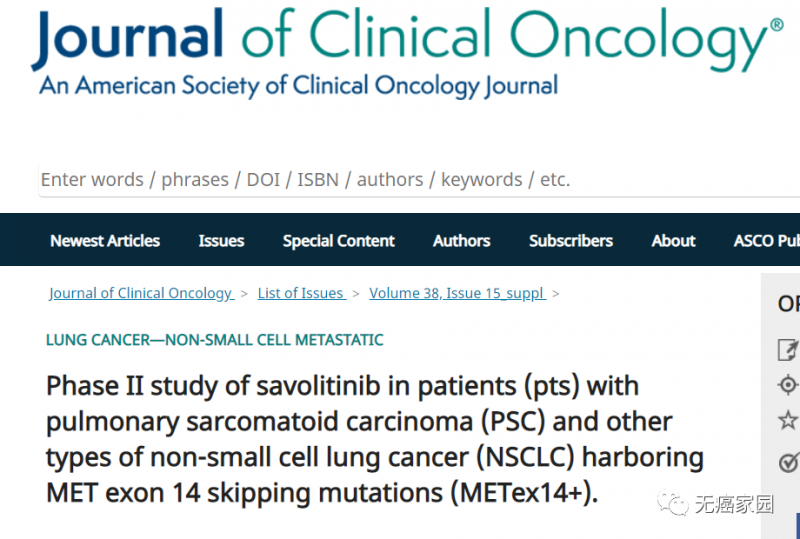Click the add to favorites star icon
800x539 pixels.
click(788, 420)
